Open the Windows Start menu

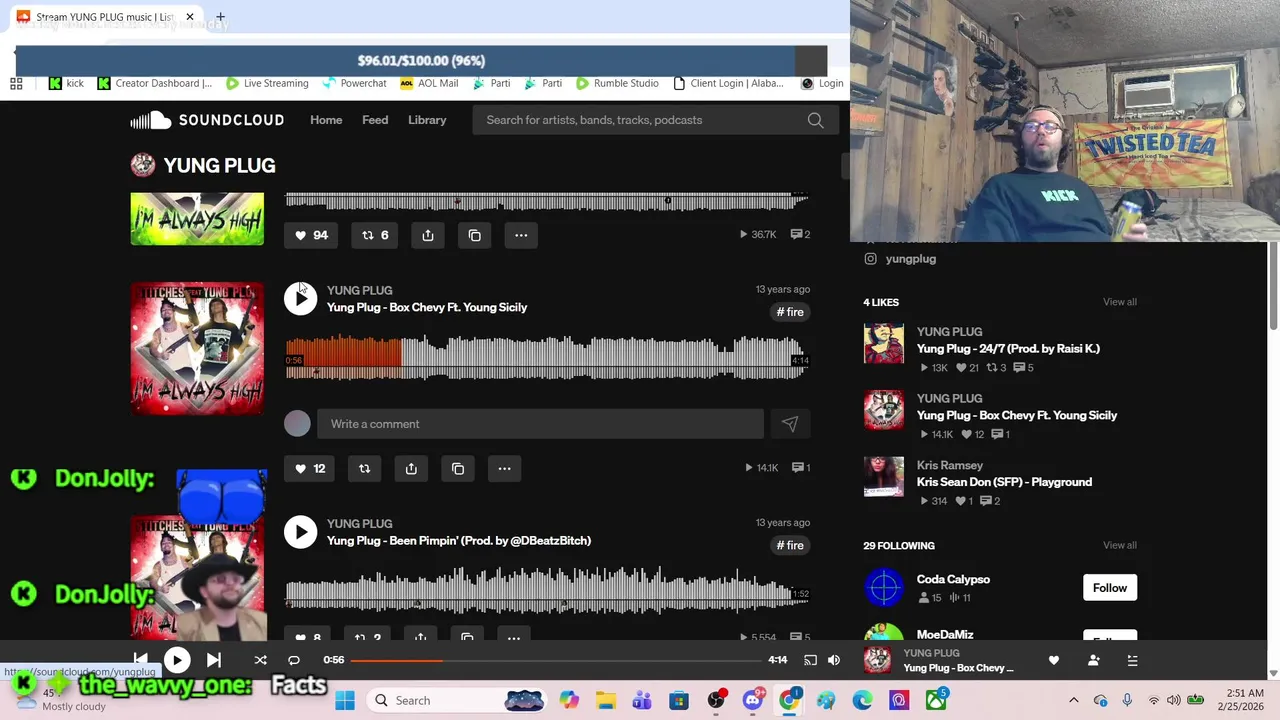tap(345, 700)
